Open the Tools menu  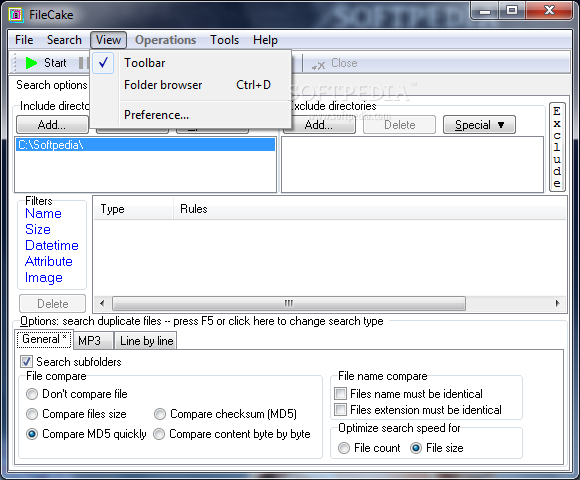point(225,40)
